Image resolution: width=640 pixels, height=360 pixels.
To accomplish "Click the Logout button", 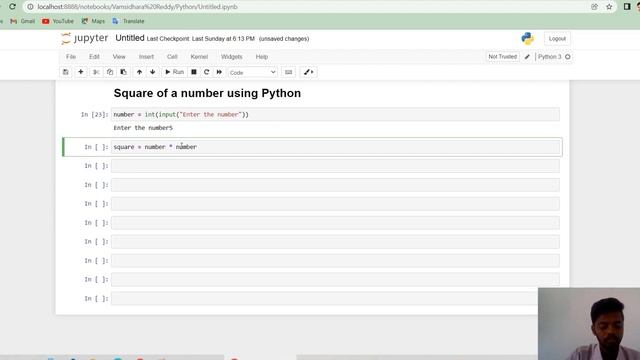I will click(557, 39).
